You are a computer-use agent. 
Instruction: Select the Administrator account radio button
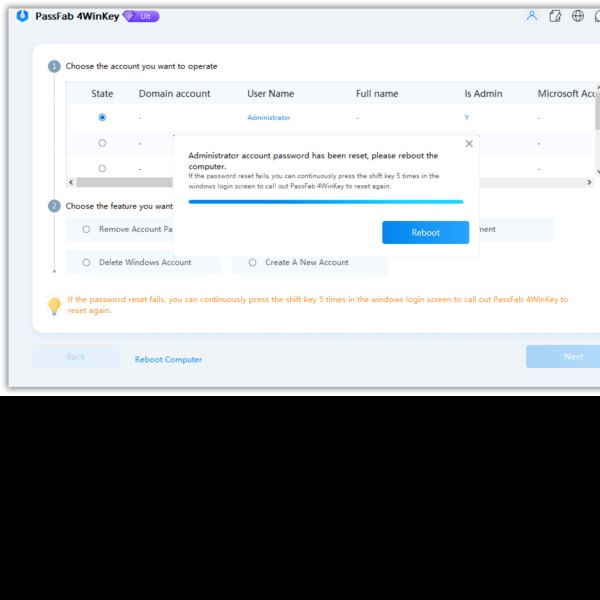(x=102, y=117)
